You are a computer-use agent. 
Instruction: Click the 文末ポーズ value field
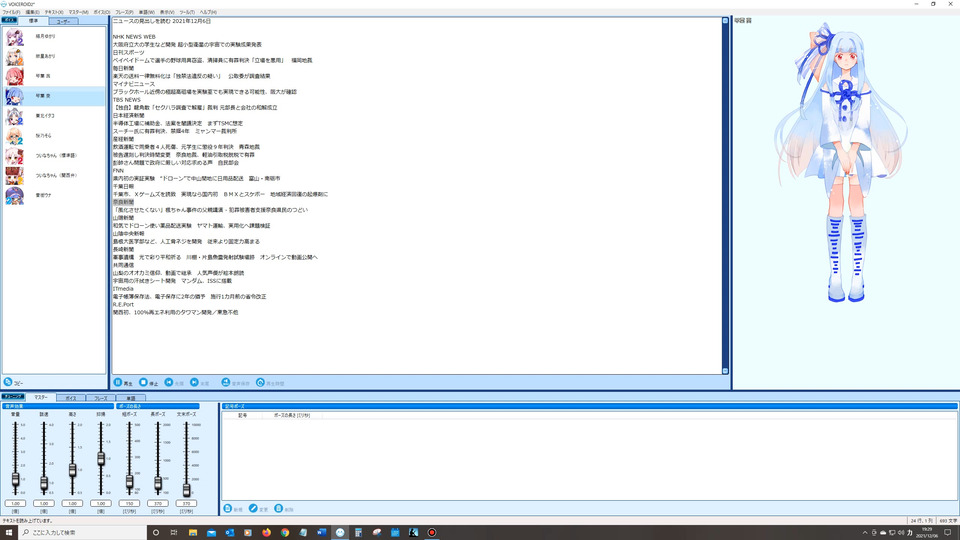point(186,503)
